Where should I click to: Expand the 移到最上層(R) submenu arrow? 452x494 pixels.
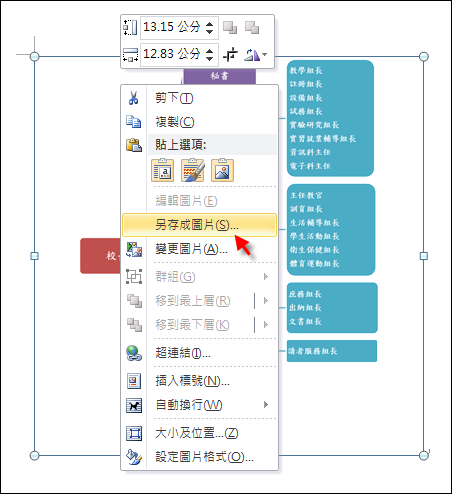click(x=266, y=301)
